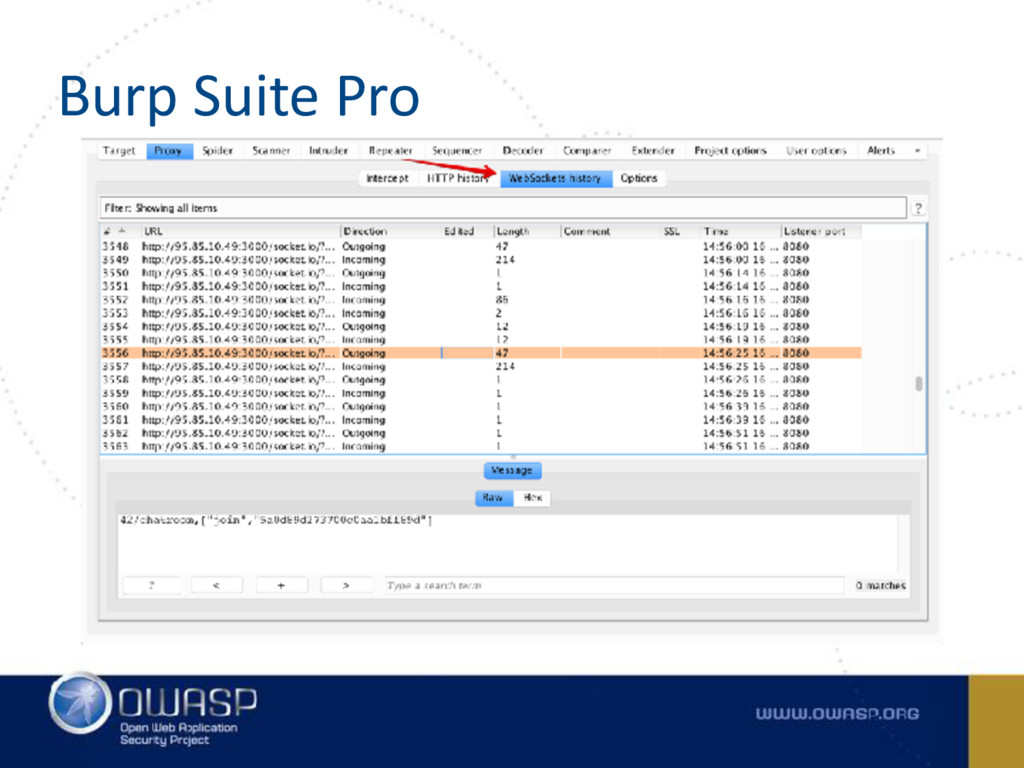The width and height of the screenshot is (1024, 768).
Task: Select history row 3550
Action: (481, 273)
